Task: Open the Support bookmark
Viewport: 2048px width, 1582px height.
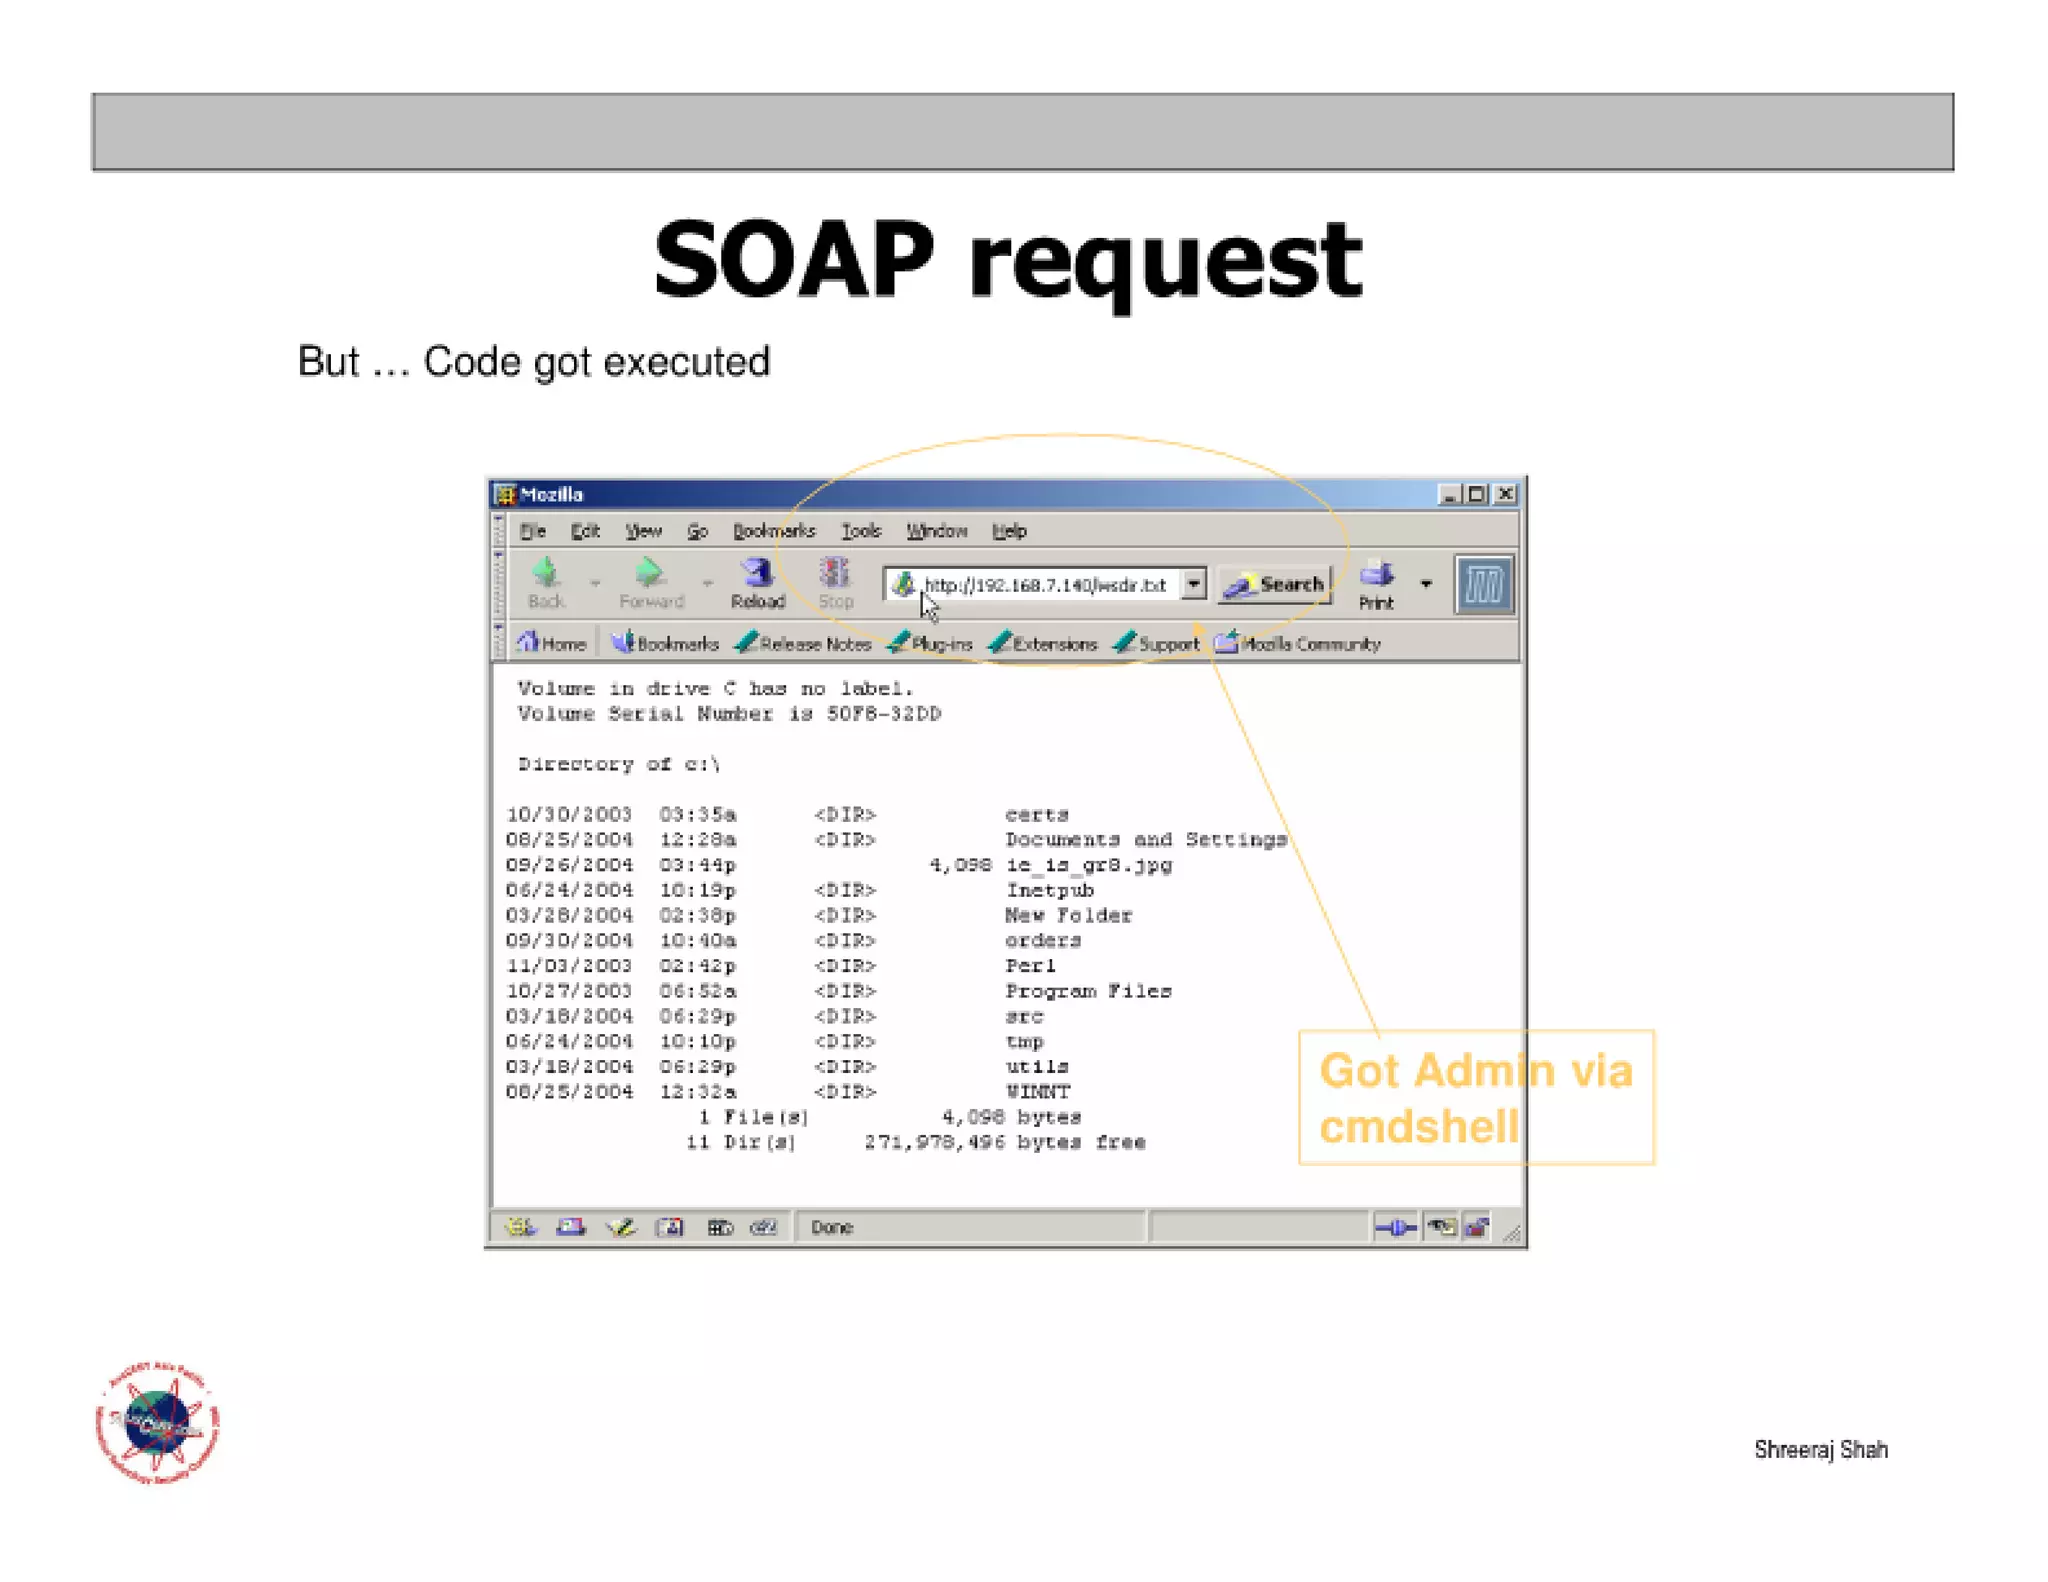Action: coord(1156,643)
